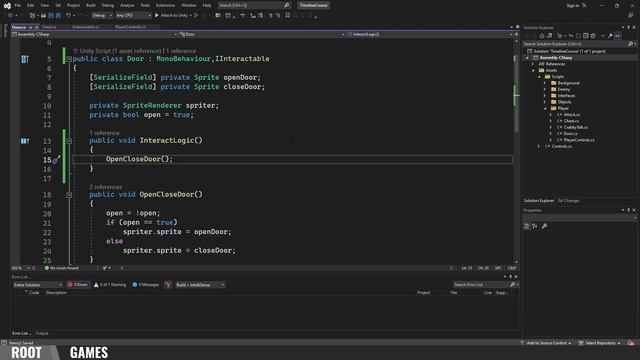Toggle pin on the Door.cs tab
Screen dimensions: 640x360
[x=30, y=27]
